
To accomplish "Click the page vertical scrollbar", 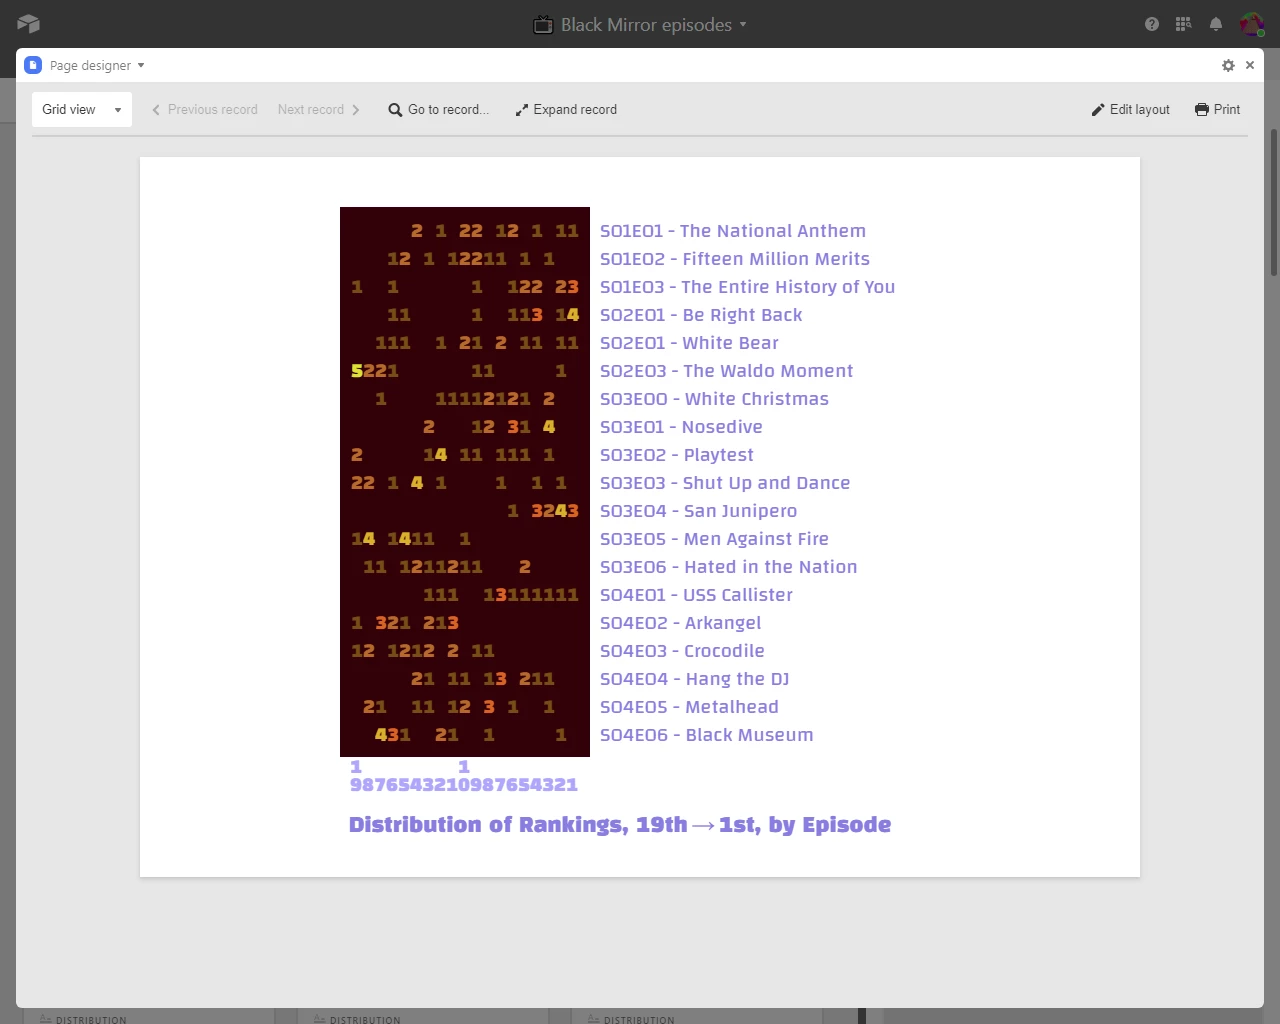I will (x=1273, y=200).
